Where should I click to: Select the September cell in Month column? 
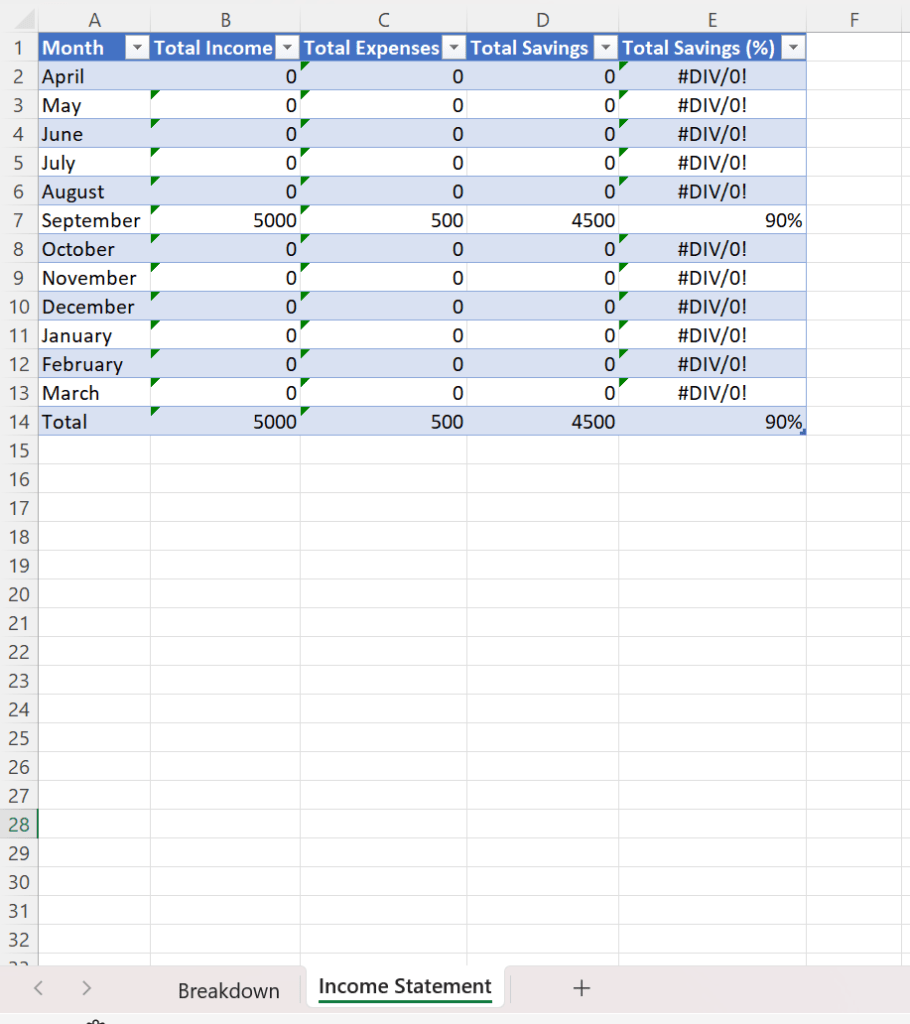(94, 220)
